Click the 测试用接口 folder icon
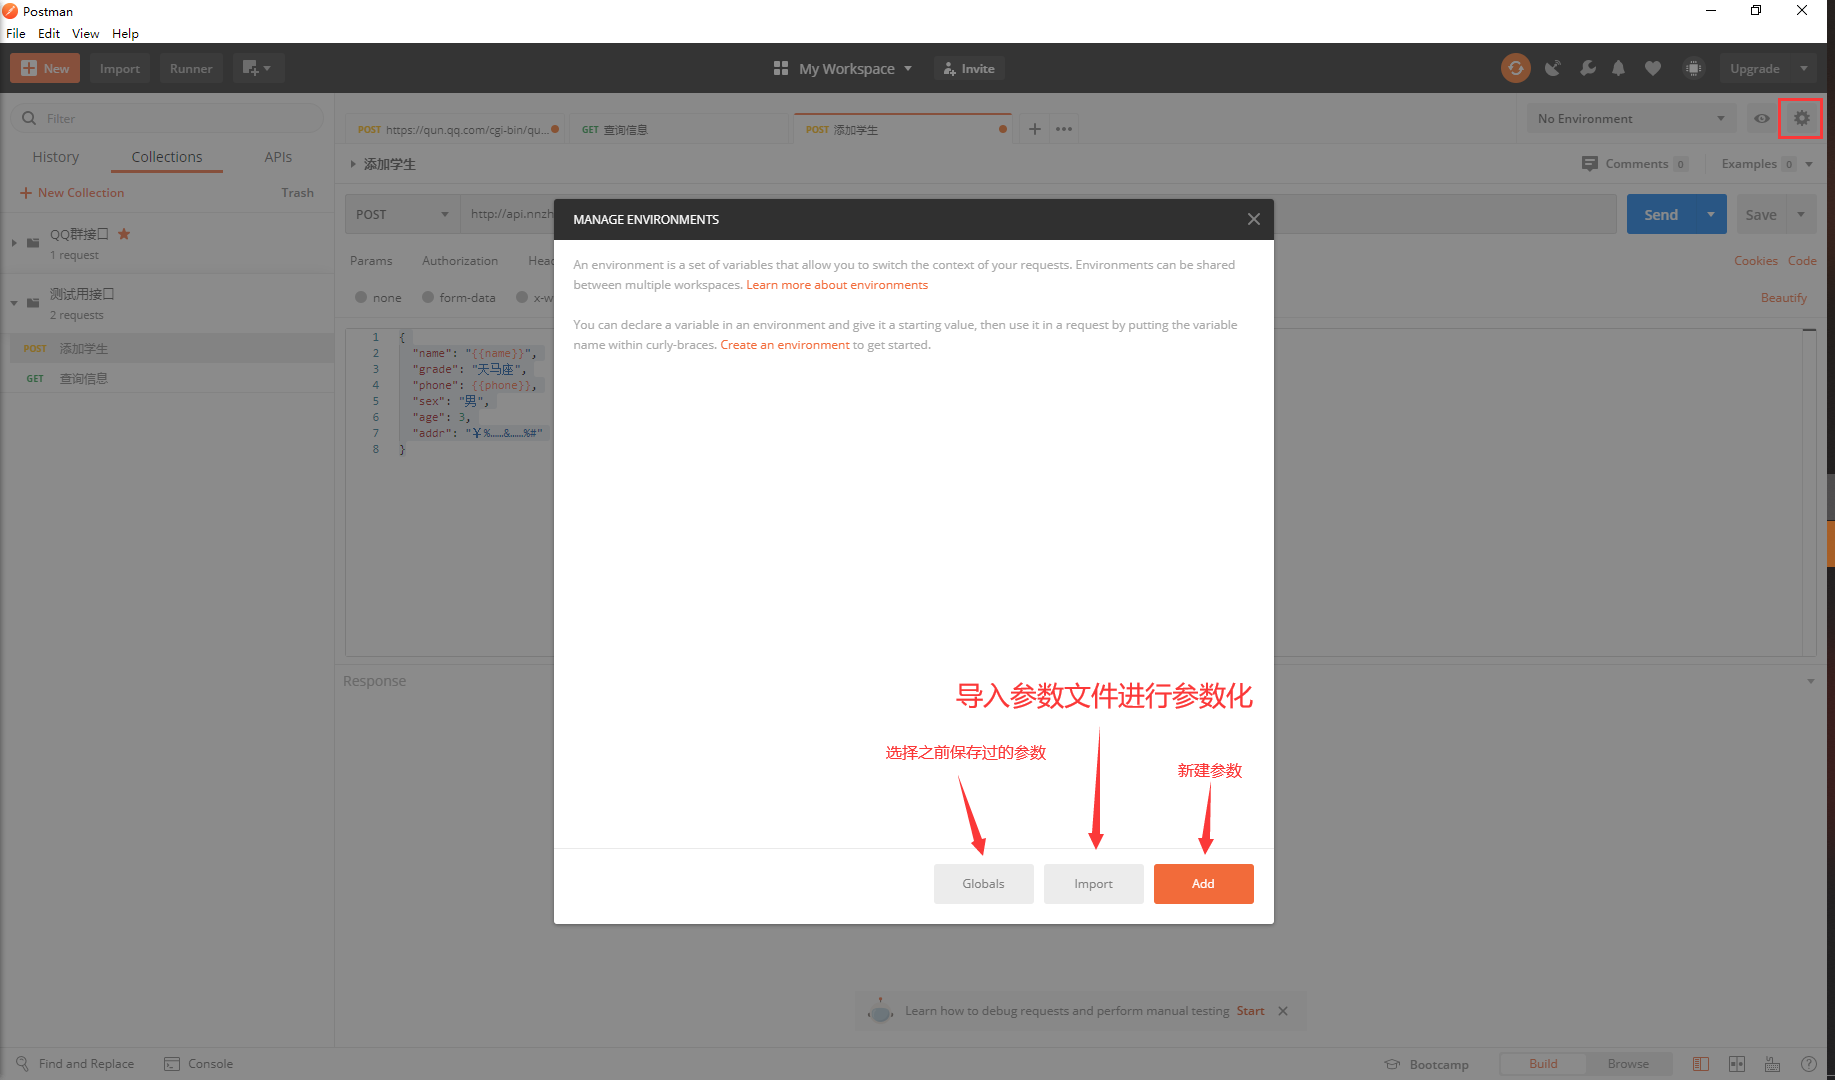 coord(33,302)
